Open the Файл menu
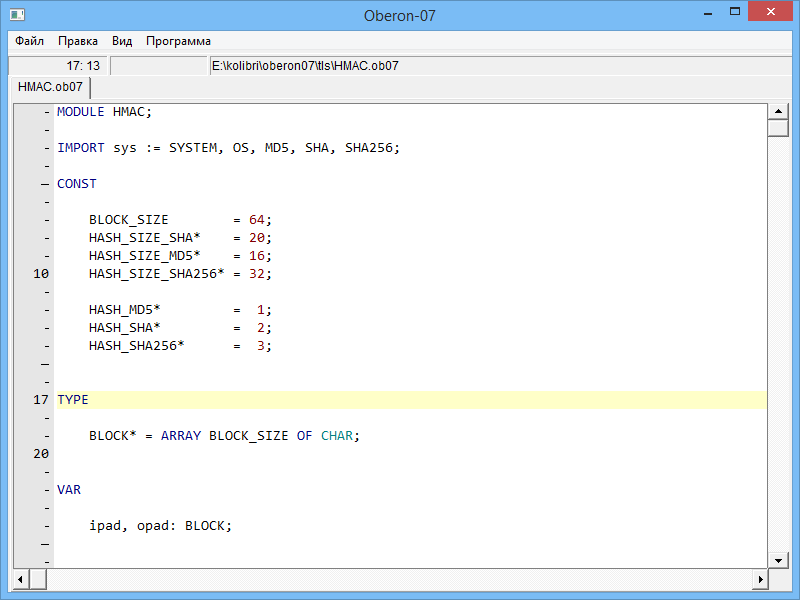 [29, 41]
